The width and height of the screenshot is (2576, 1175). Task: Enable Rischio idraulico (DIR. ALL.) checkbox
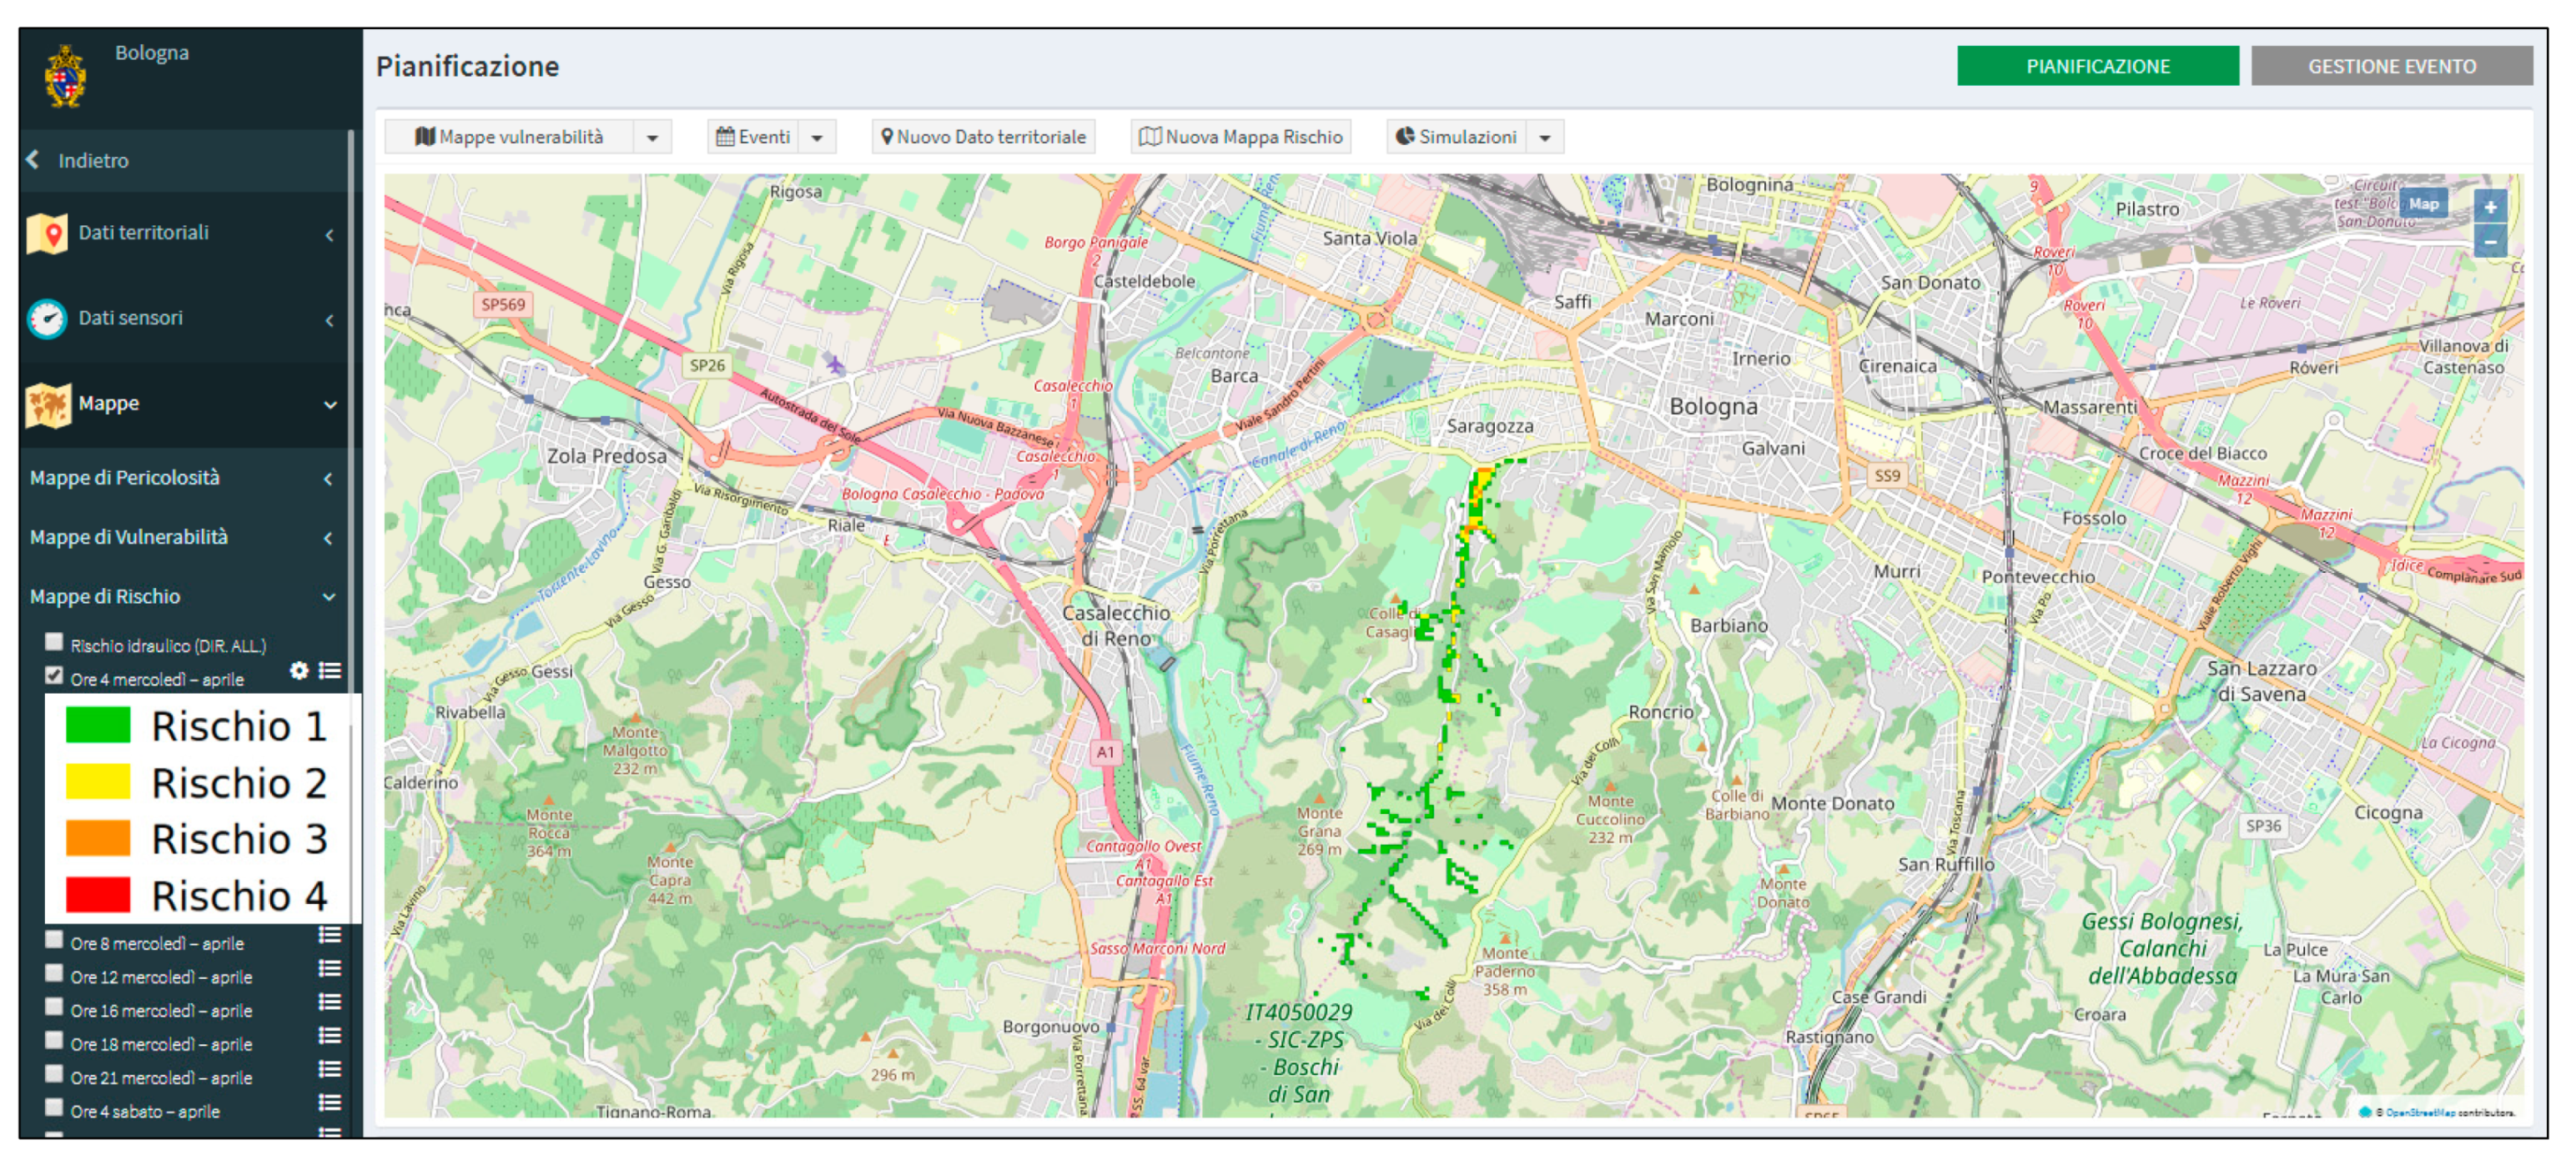click(x=55, y=642)
